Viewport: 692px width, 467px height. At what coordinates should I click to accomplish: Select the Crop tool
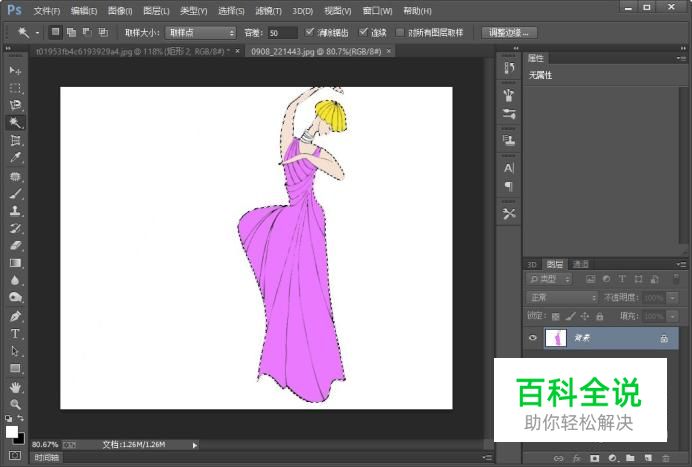tap(15, 140)
